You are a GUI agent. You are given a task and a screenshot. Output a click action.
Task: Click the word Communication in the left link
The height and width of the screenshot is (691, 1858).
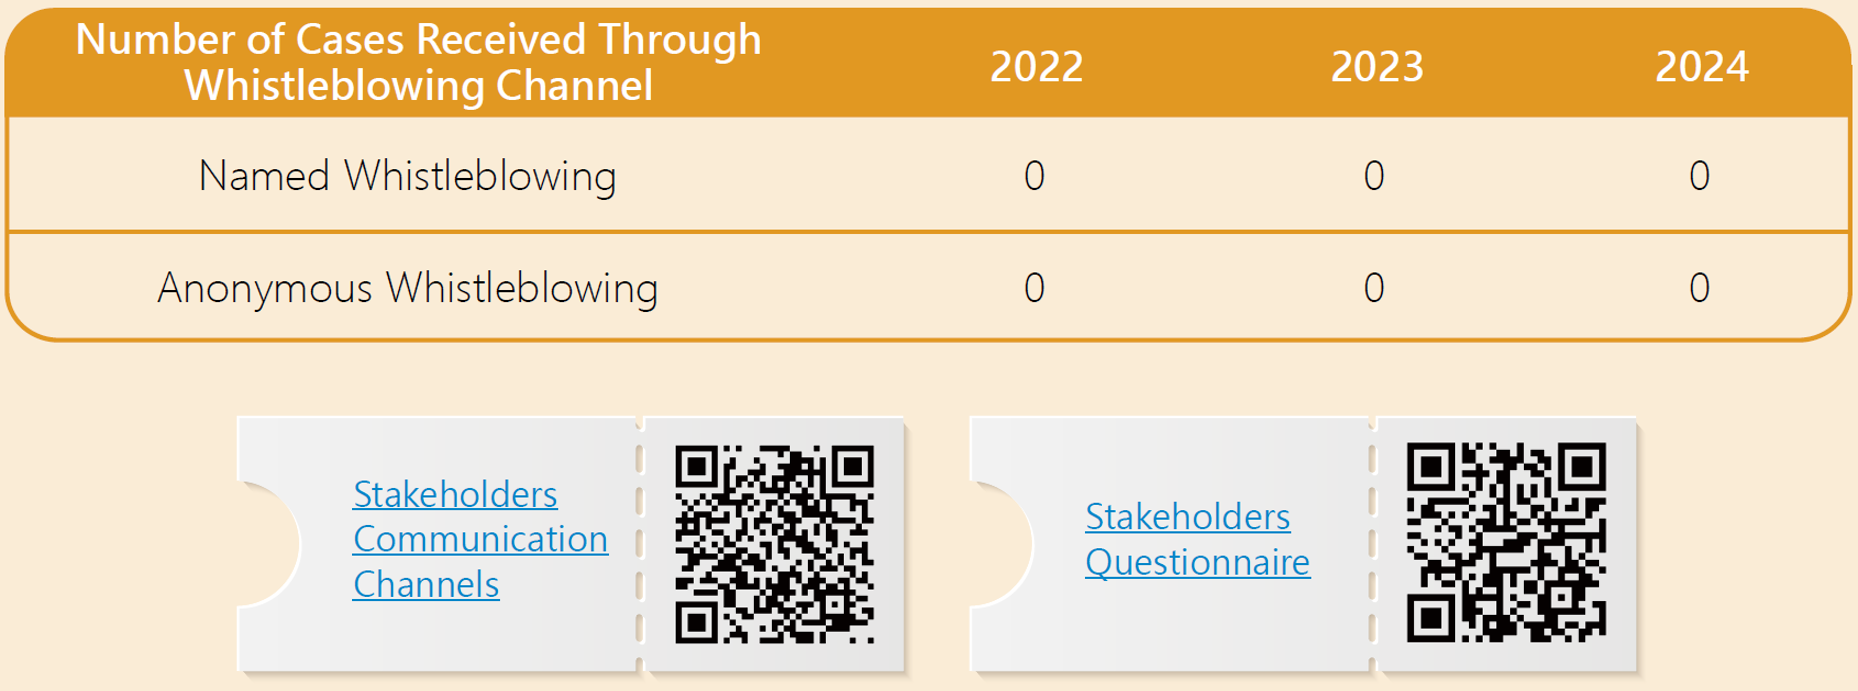click(480, 539)
